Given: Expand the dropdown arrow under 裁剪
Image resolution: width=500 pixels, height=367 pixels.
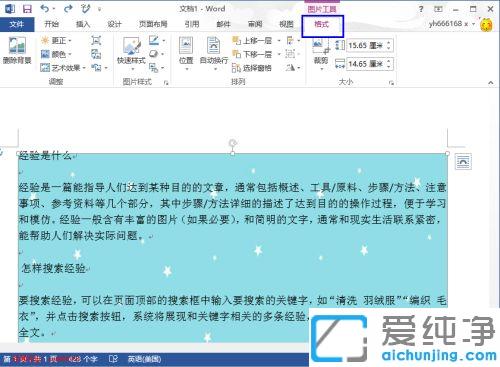Looking at the screenshot, I should pyautogui.click(x=322, y=69).
